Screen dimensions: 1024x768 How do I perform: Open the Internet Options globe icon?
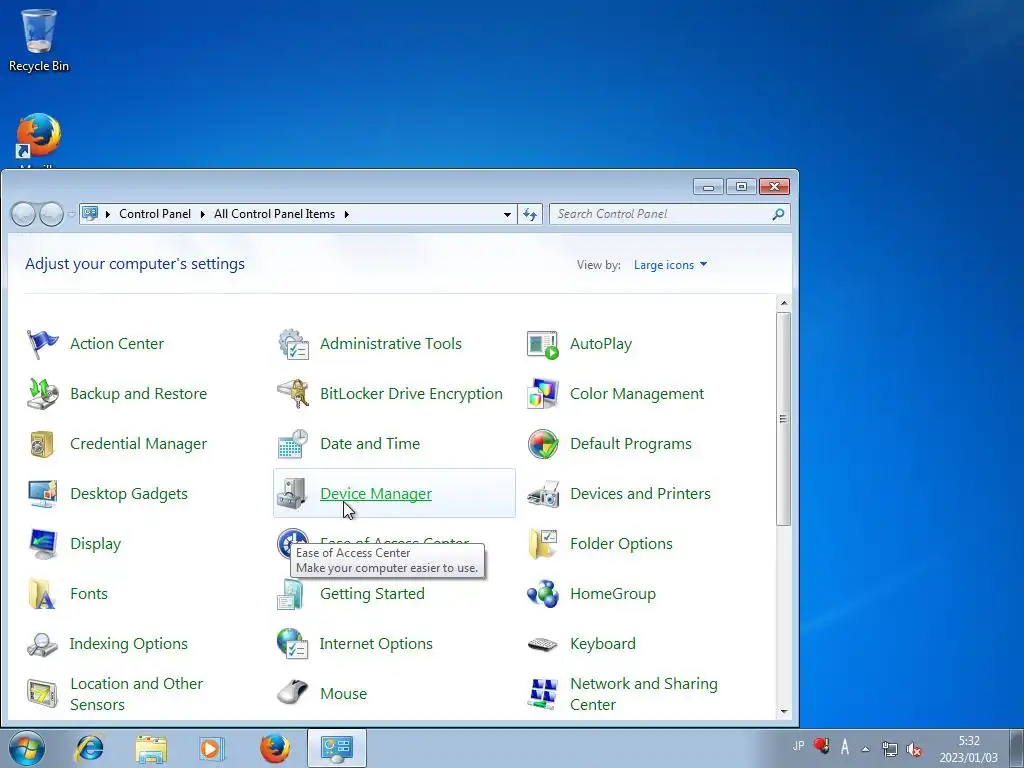click(x=293, y=644)
